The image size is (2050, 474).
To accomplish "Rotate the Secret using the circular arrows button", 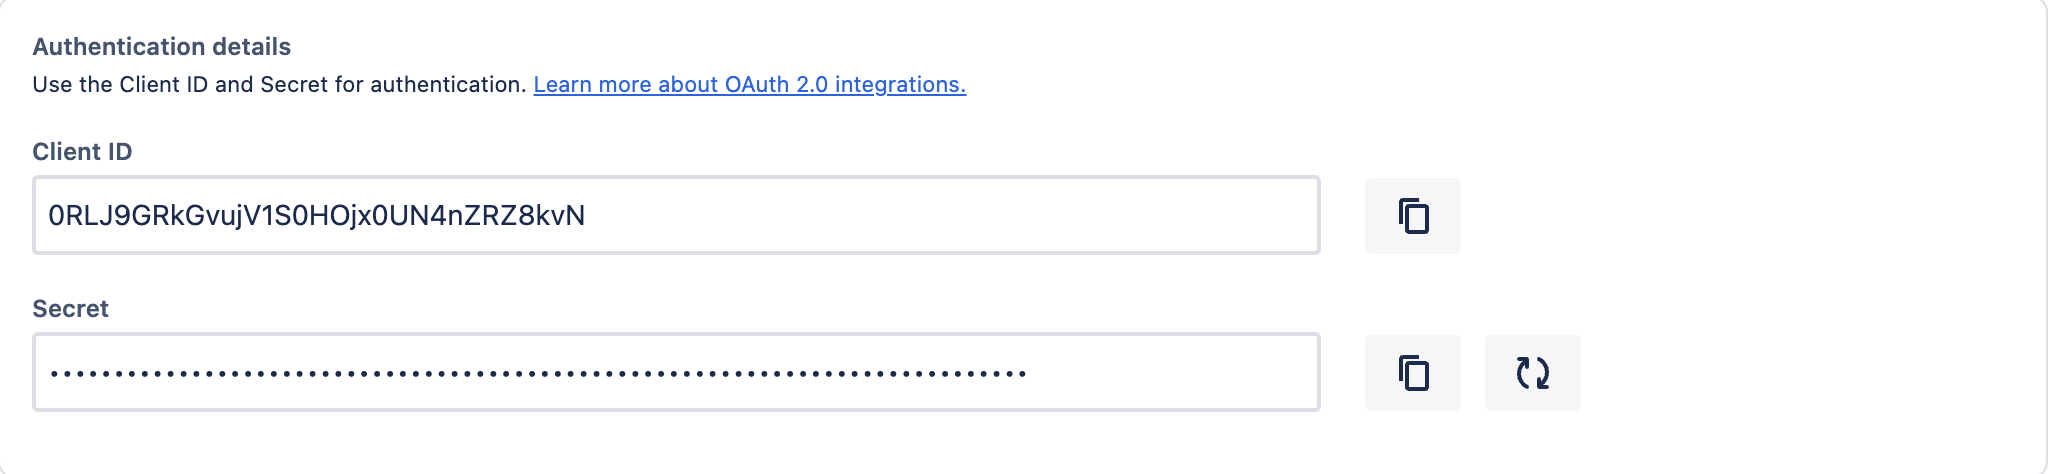I will (x=1532, y=373).
